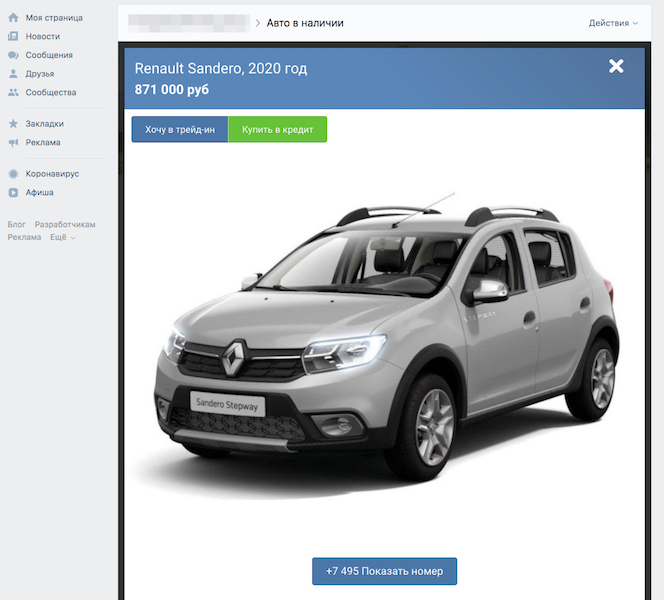Screen dimensions: 664x600
Task: Click the person icon beside Друзья
Action: 13,74
